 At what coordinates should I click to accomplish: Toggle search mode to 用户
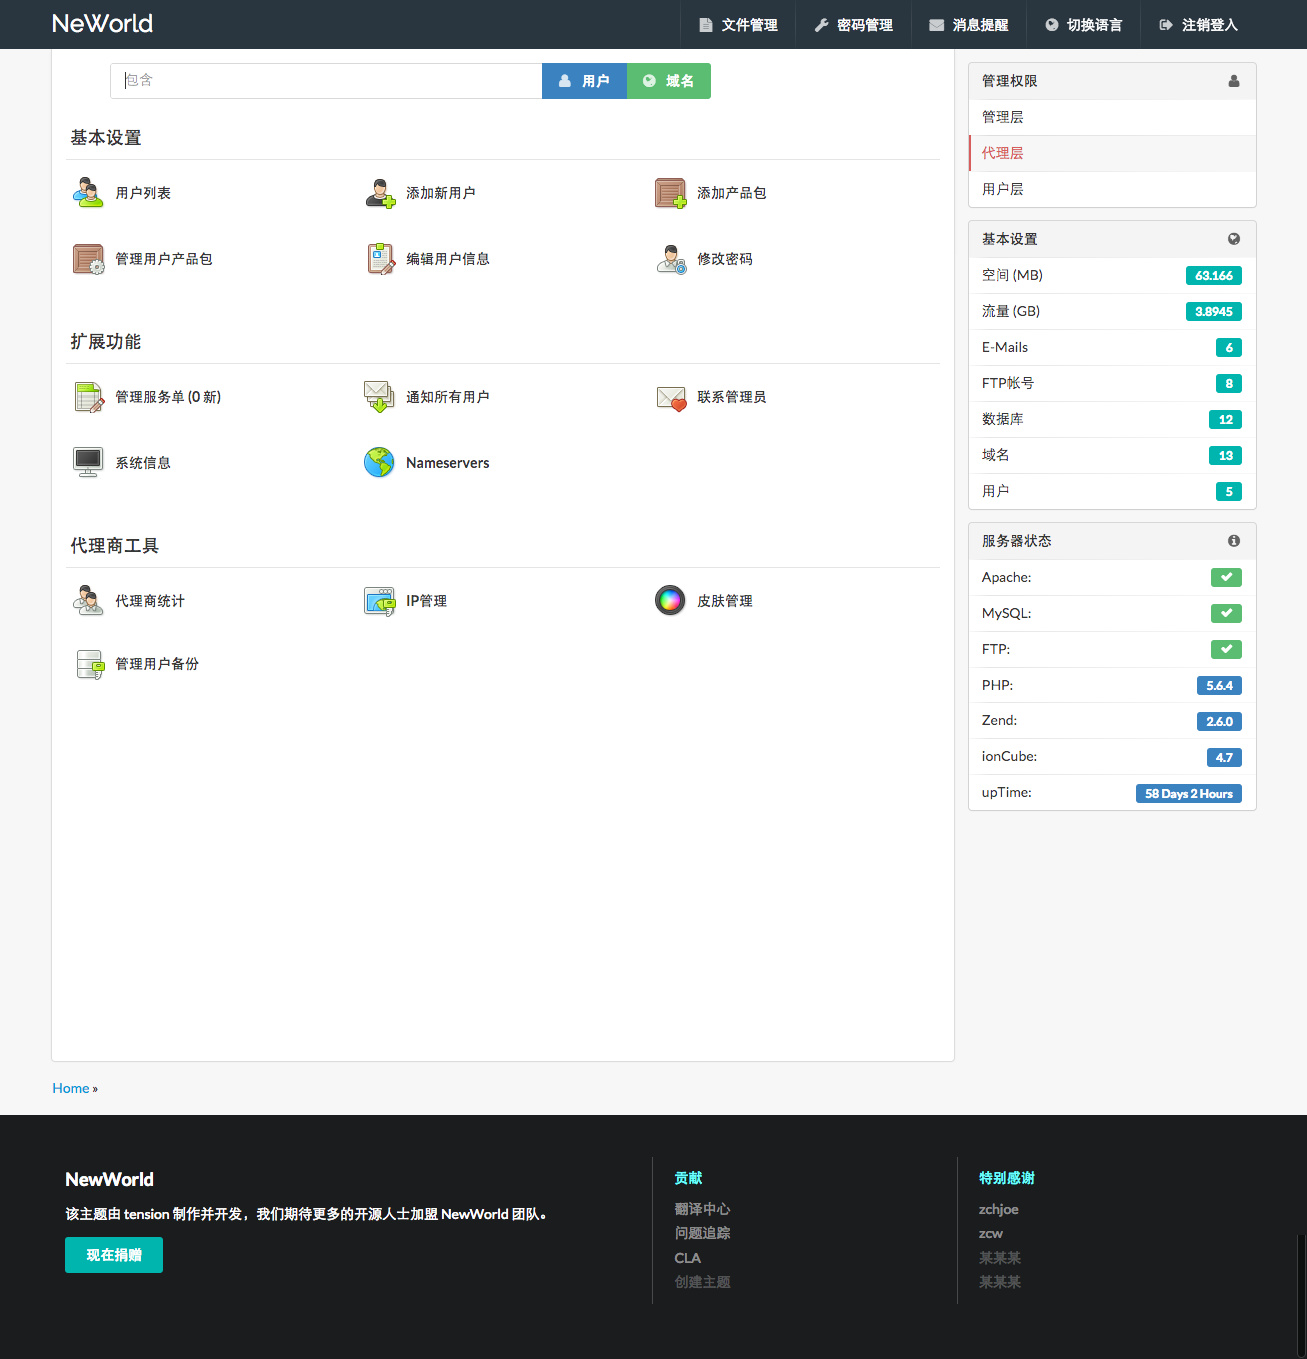[x=584, y=81]
